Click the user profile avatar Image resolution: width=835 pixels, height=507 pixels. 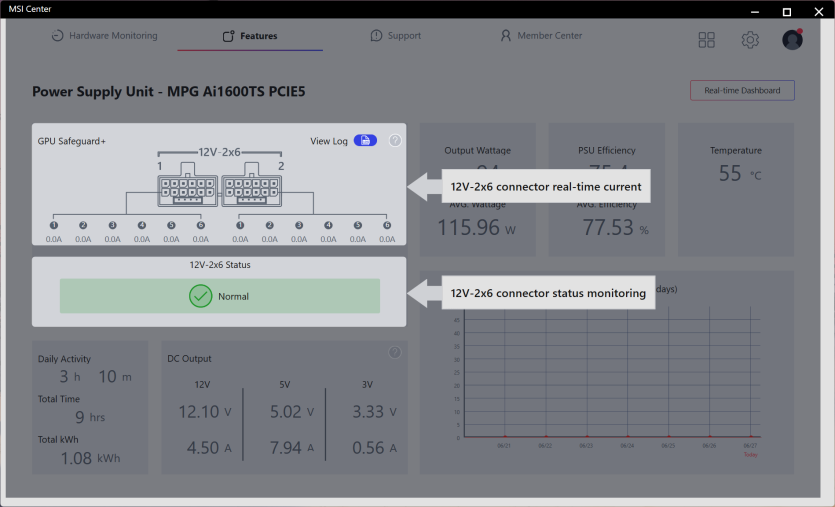pos(792,39)
